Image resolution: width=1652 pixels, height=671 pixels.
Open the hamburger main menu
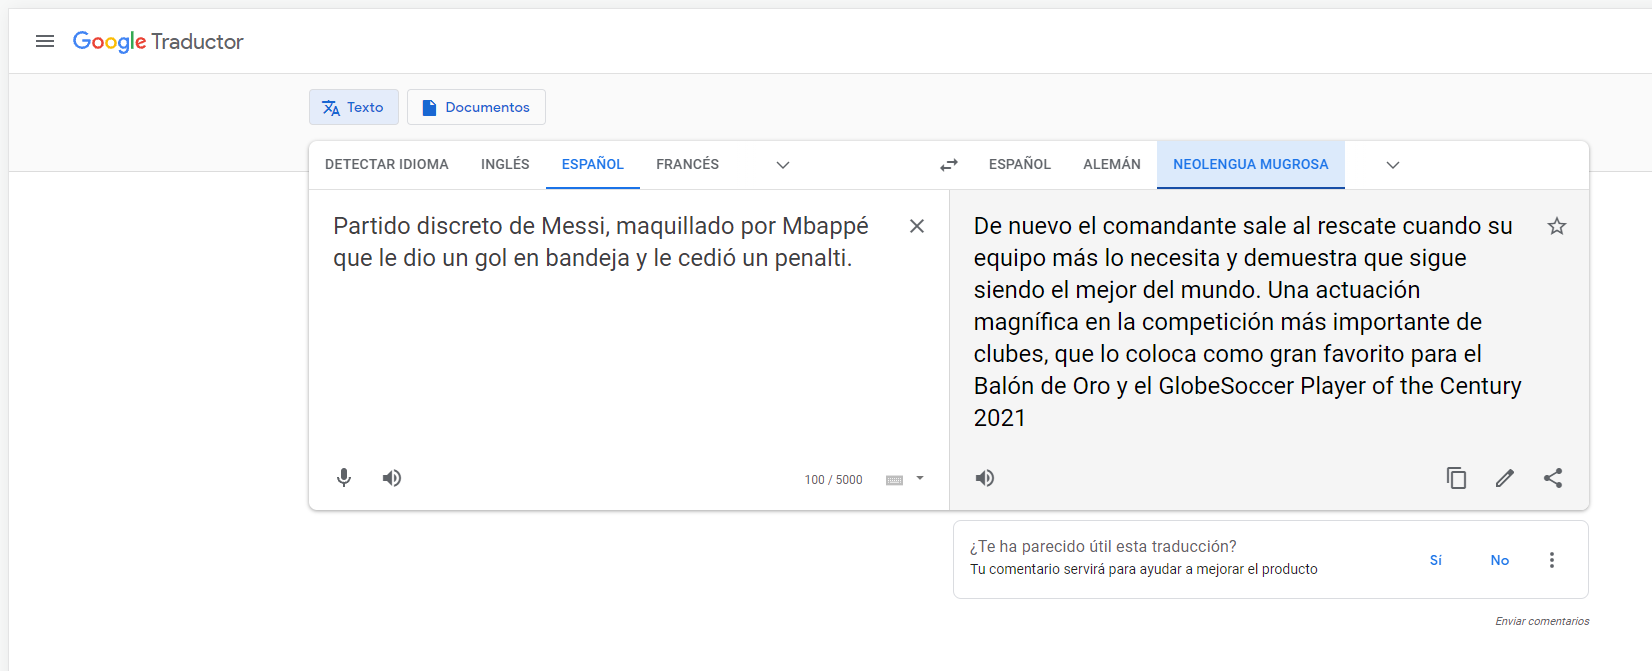click(x=45, y=41)
